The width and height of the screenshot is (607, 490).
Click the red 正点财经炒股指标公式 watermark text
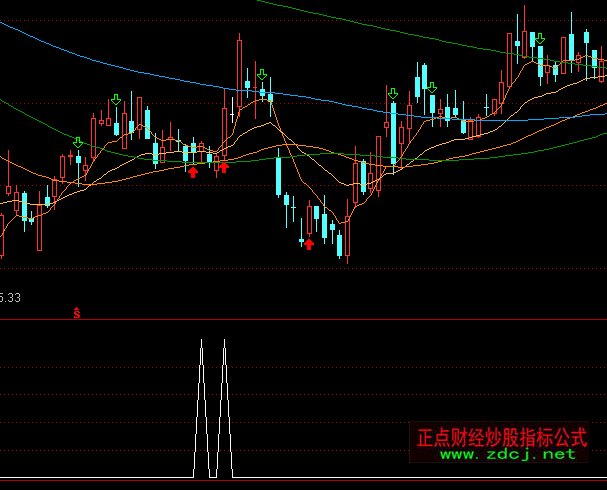(502, 437)
